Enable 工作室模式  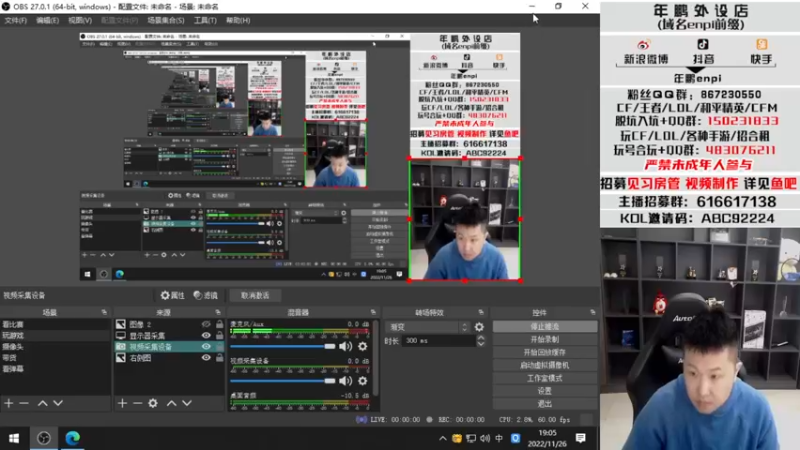click(544, 378)
